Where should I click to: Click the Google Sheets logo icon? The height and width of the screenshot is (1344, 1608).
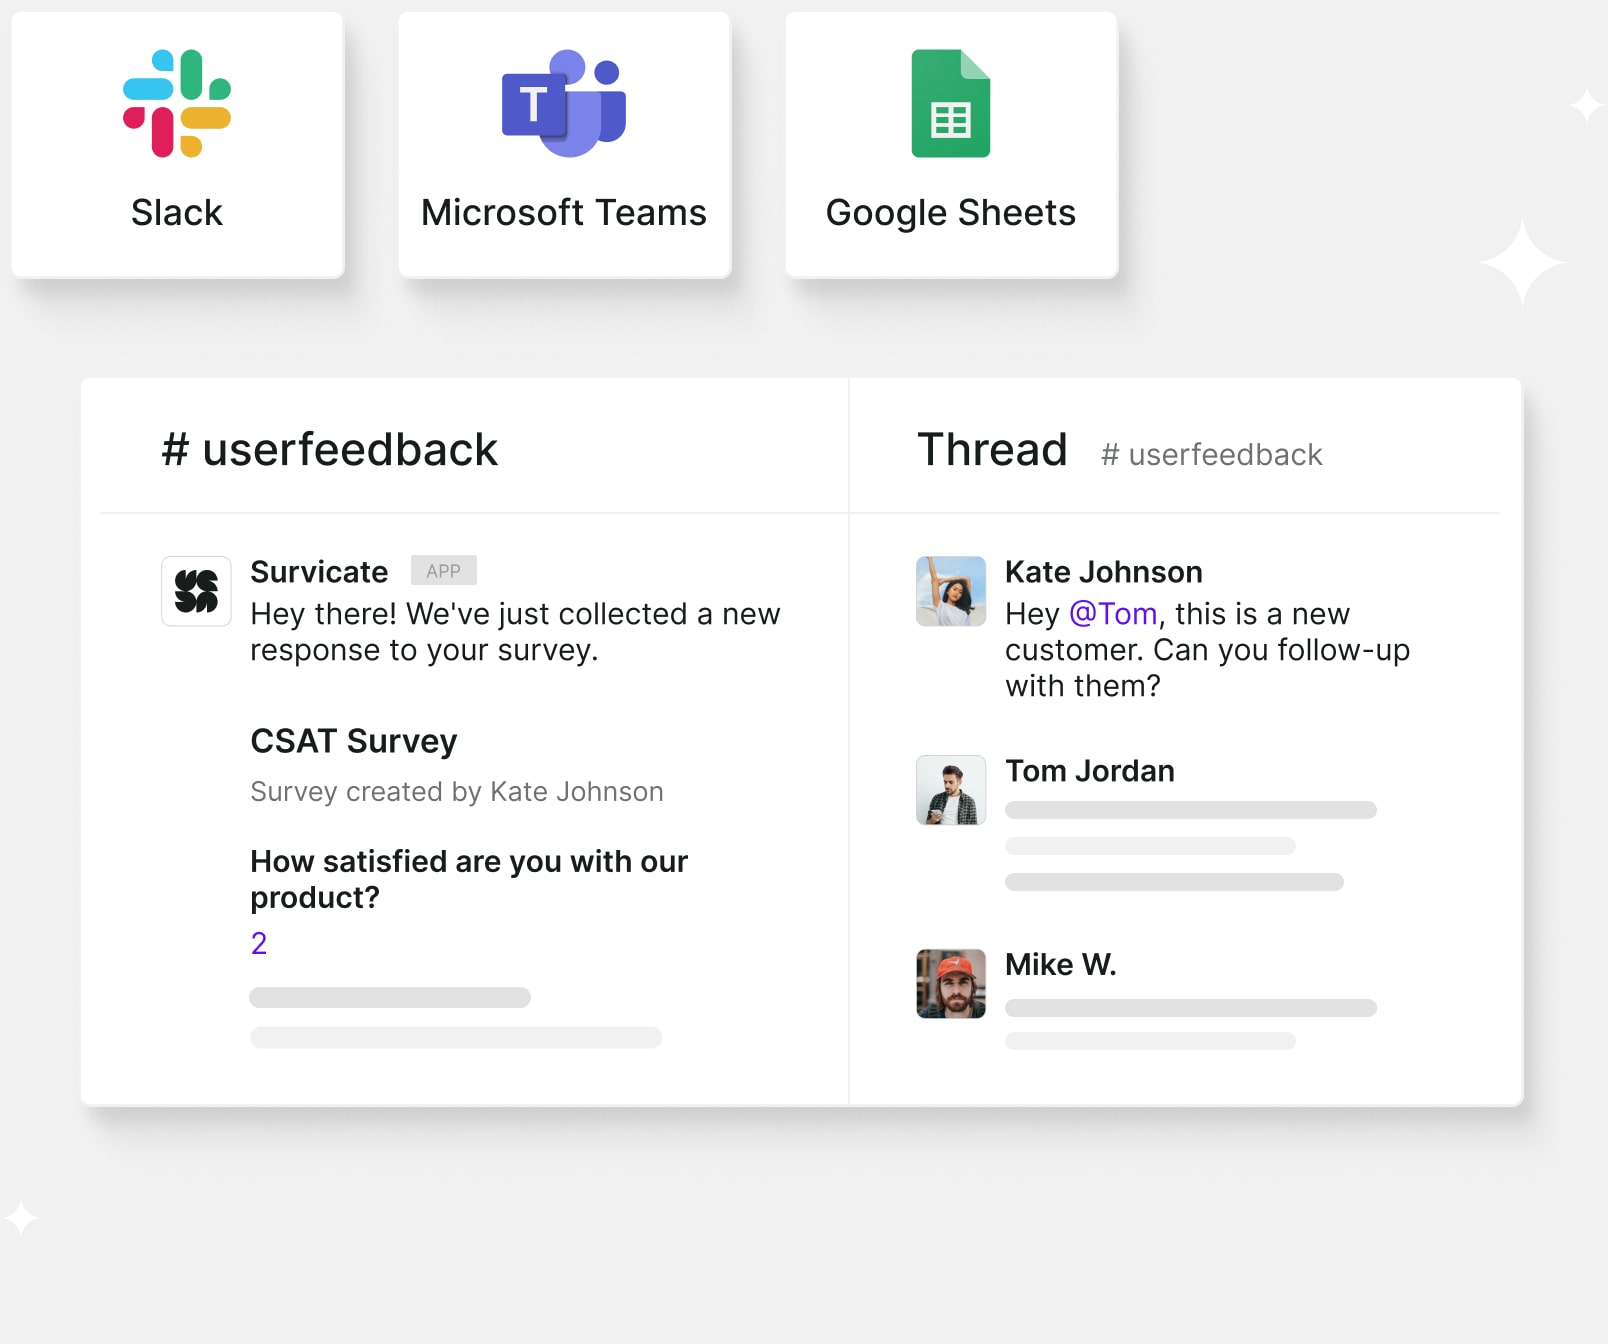point(951,103)
